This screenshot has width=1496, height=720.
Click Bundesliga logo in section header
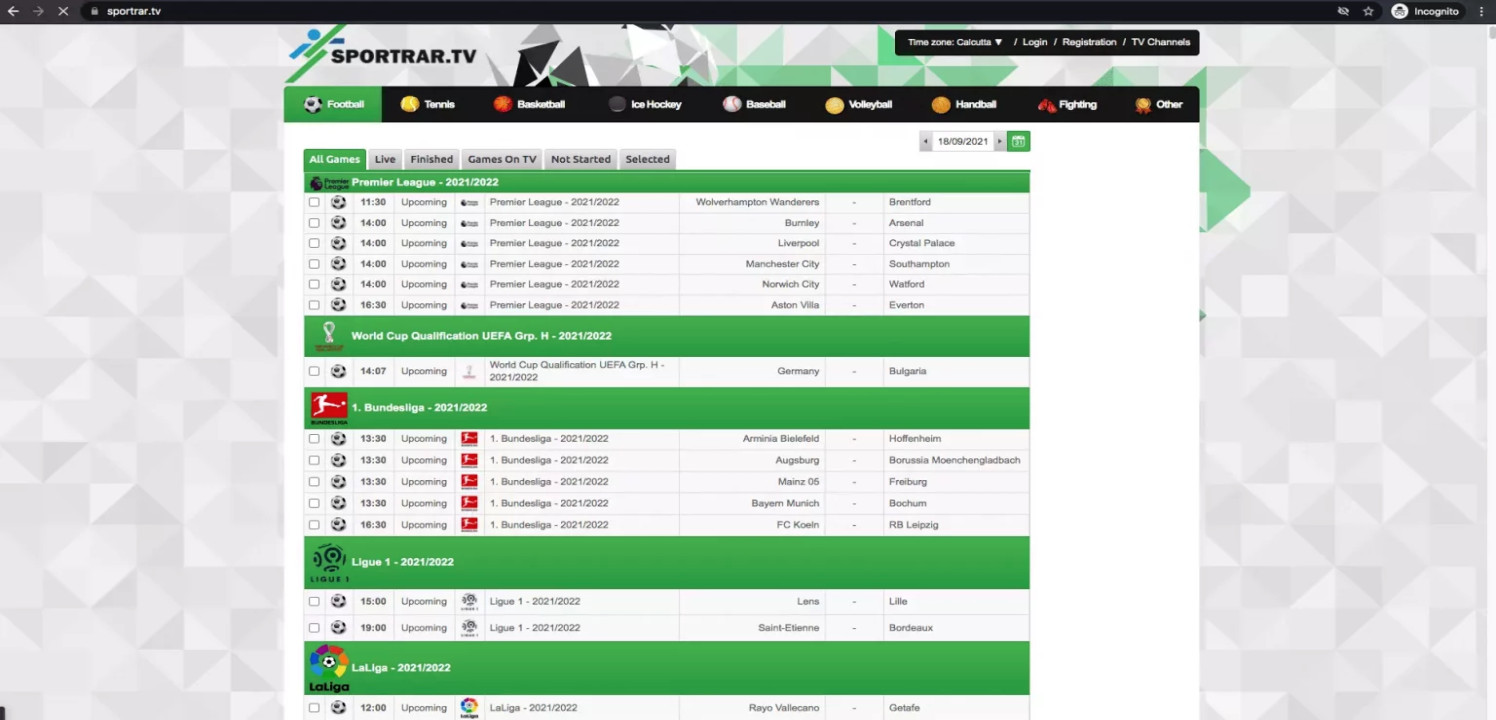coord(329,408)
